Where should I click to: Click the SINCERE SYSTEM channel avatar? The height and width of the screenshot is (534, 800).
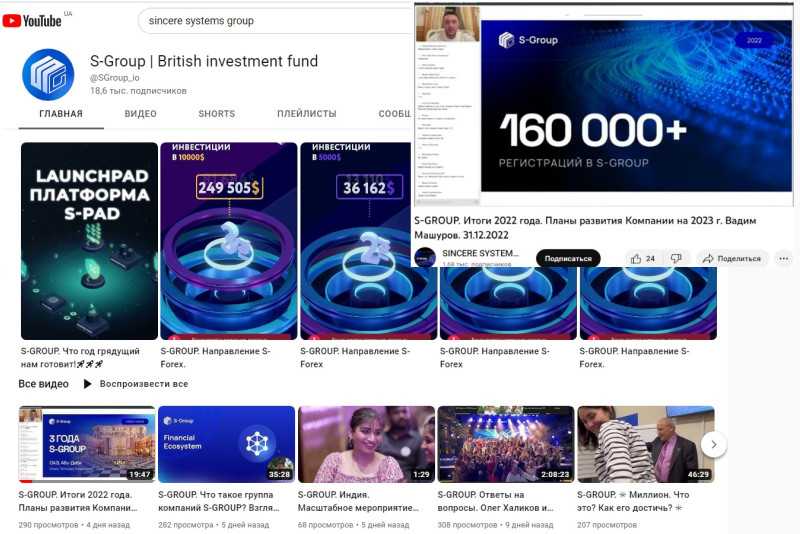point(425,257)
